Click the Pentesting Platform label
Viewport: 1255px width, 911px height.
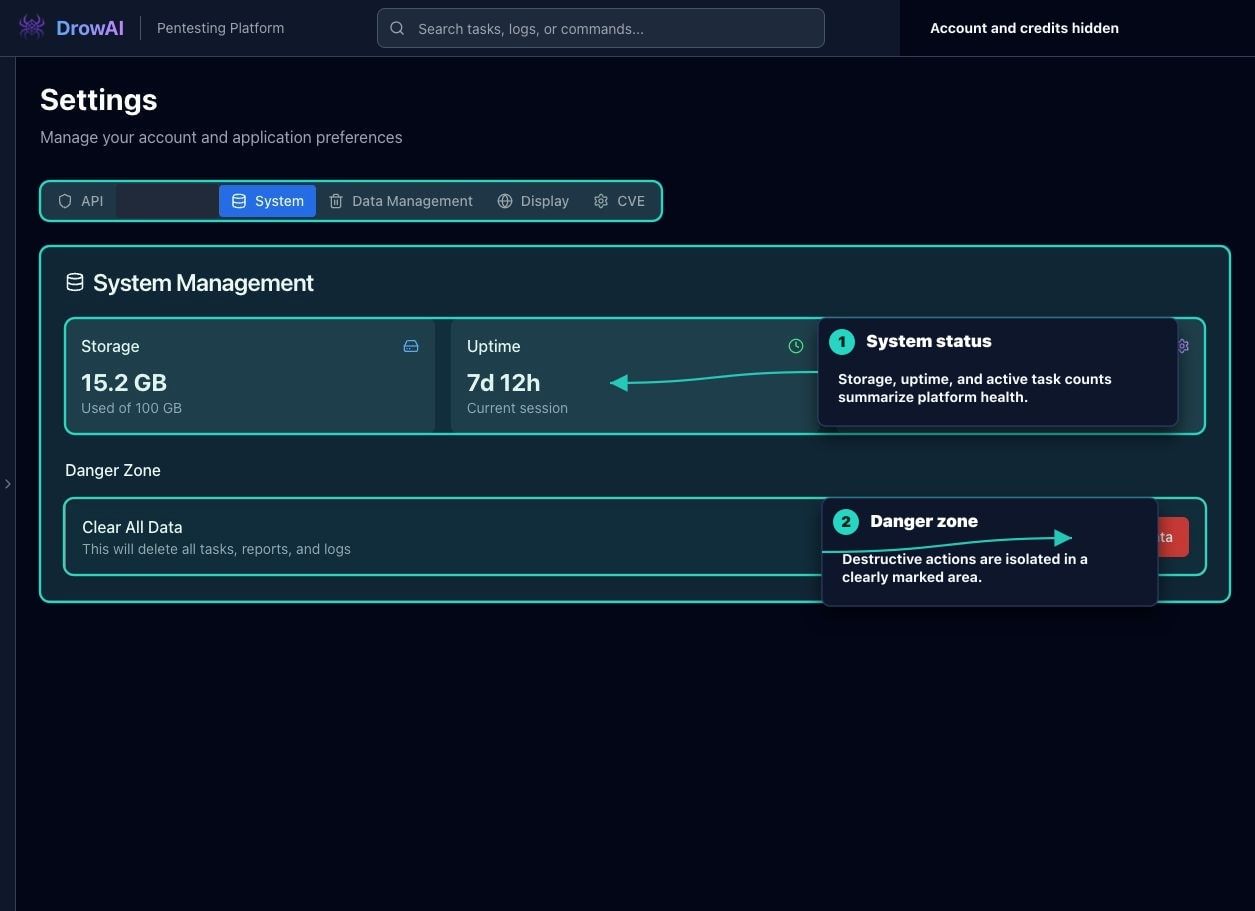pyautogui.click(x=220, y=28)
